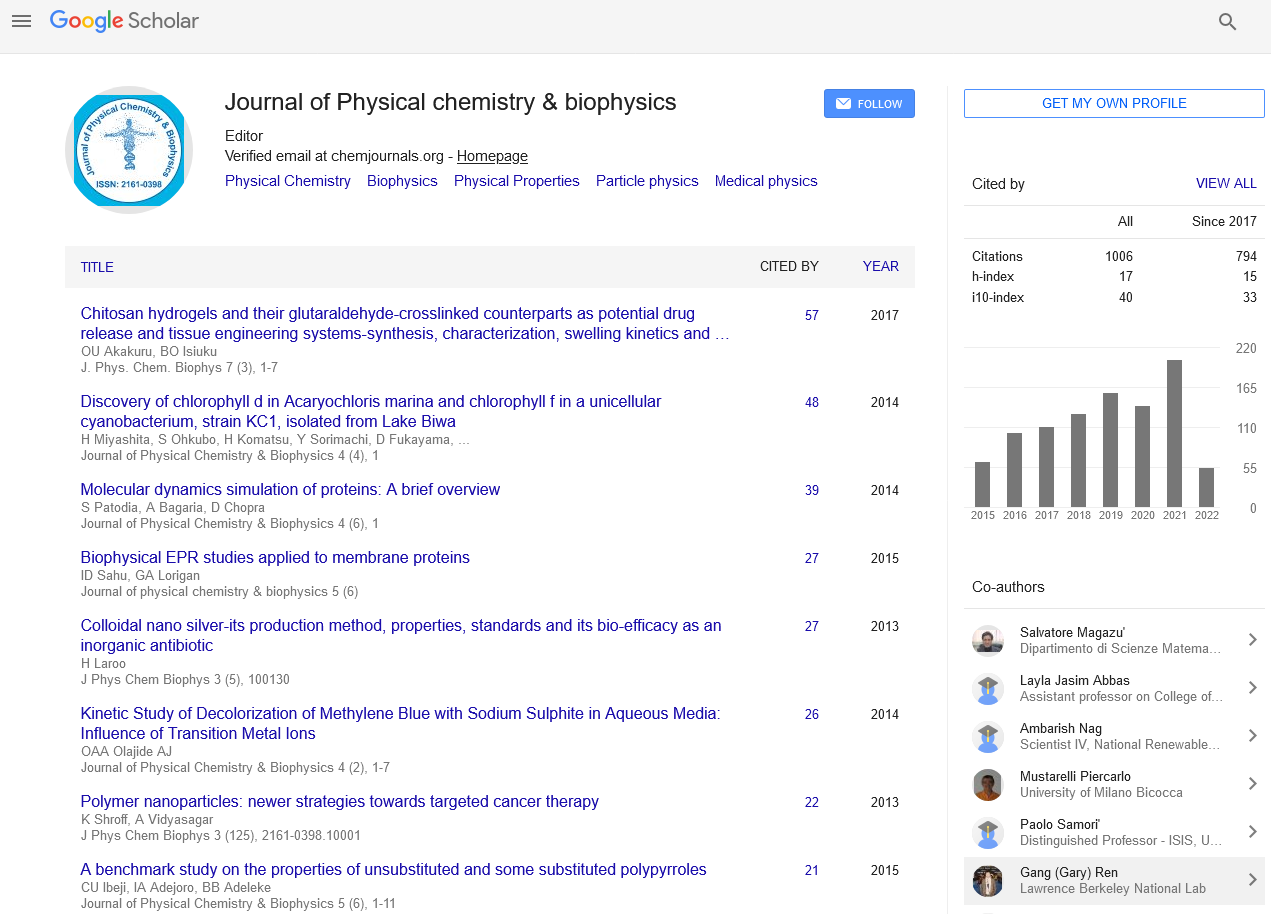Click Gang (Gary) Ren avatar photo
This screenshot has width=1271, height=914.
(x=987, y=880)
